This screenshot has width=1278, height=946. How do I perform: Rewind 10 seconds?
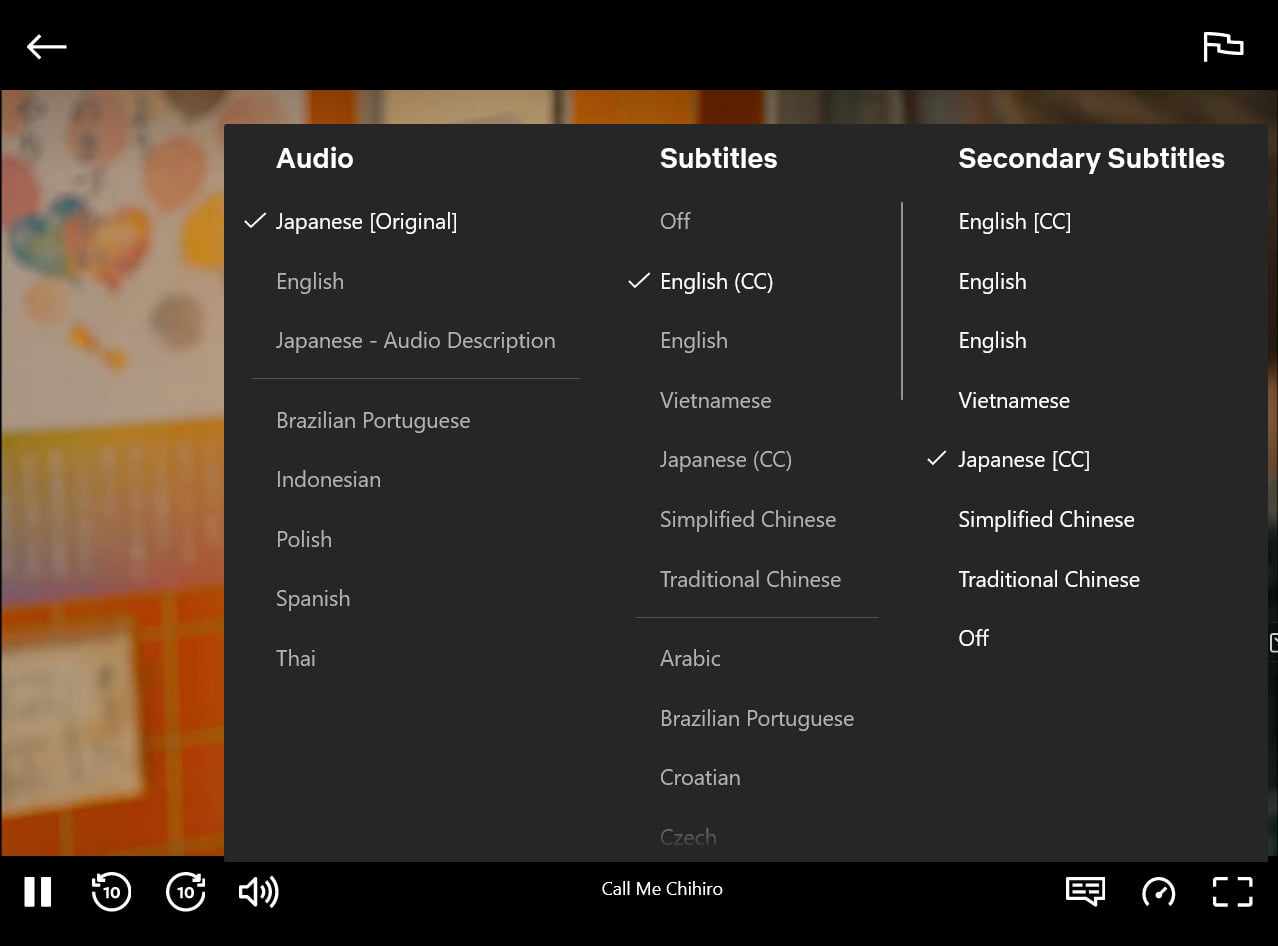click(111, 891)
